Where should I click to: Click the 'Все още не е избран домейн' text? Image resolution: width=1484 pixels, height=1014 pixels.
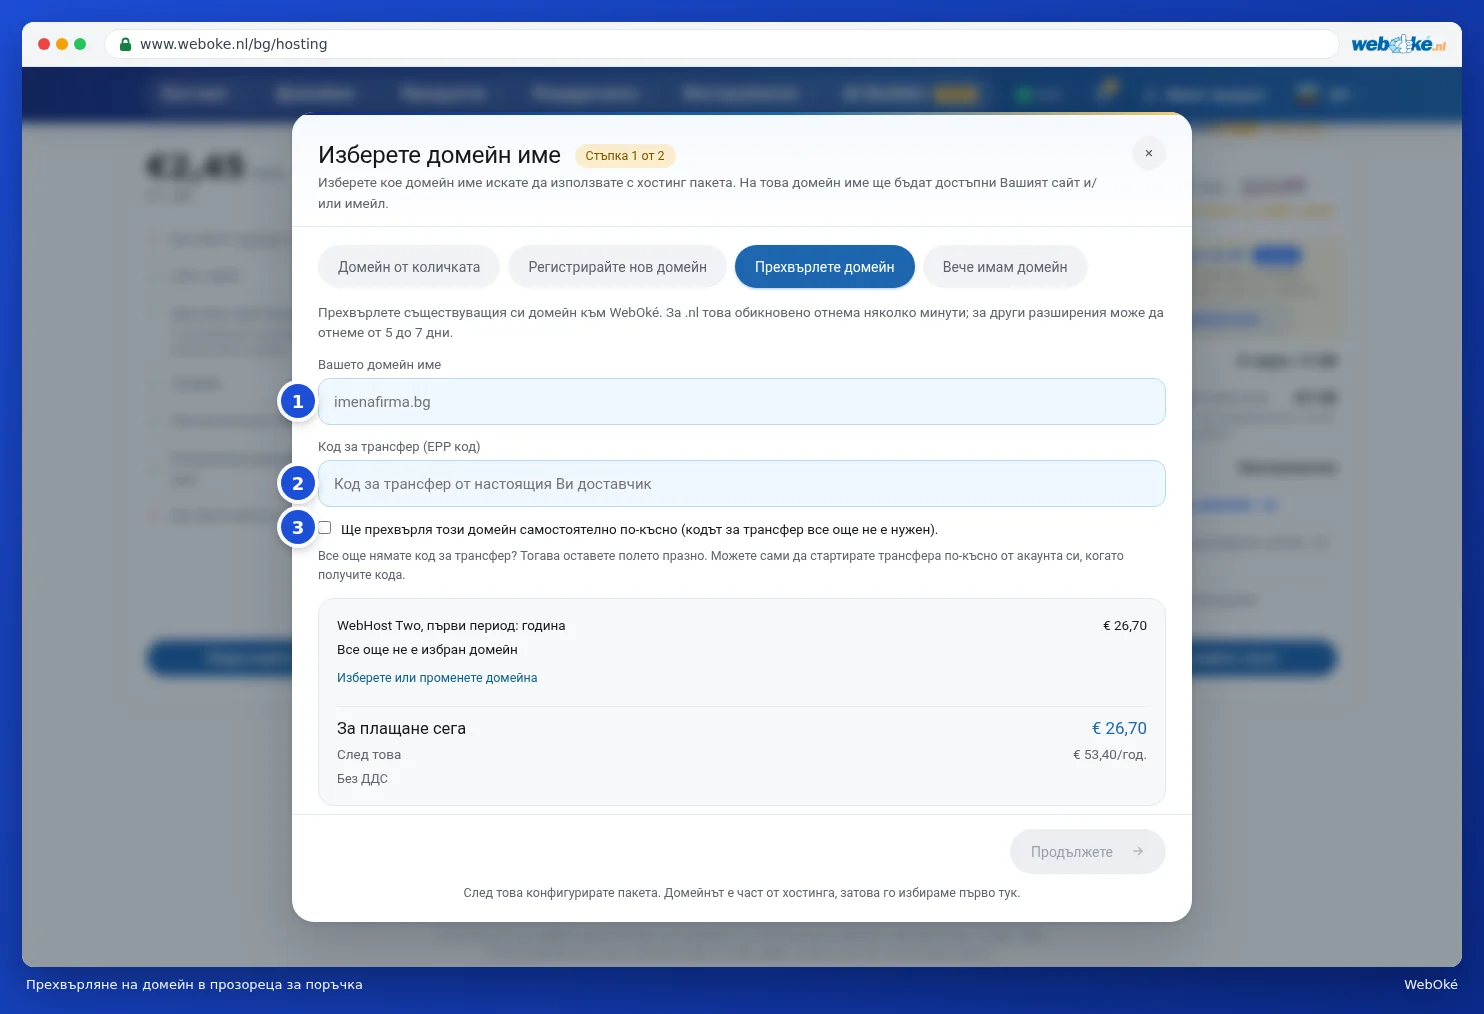[x=427, y=650]
